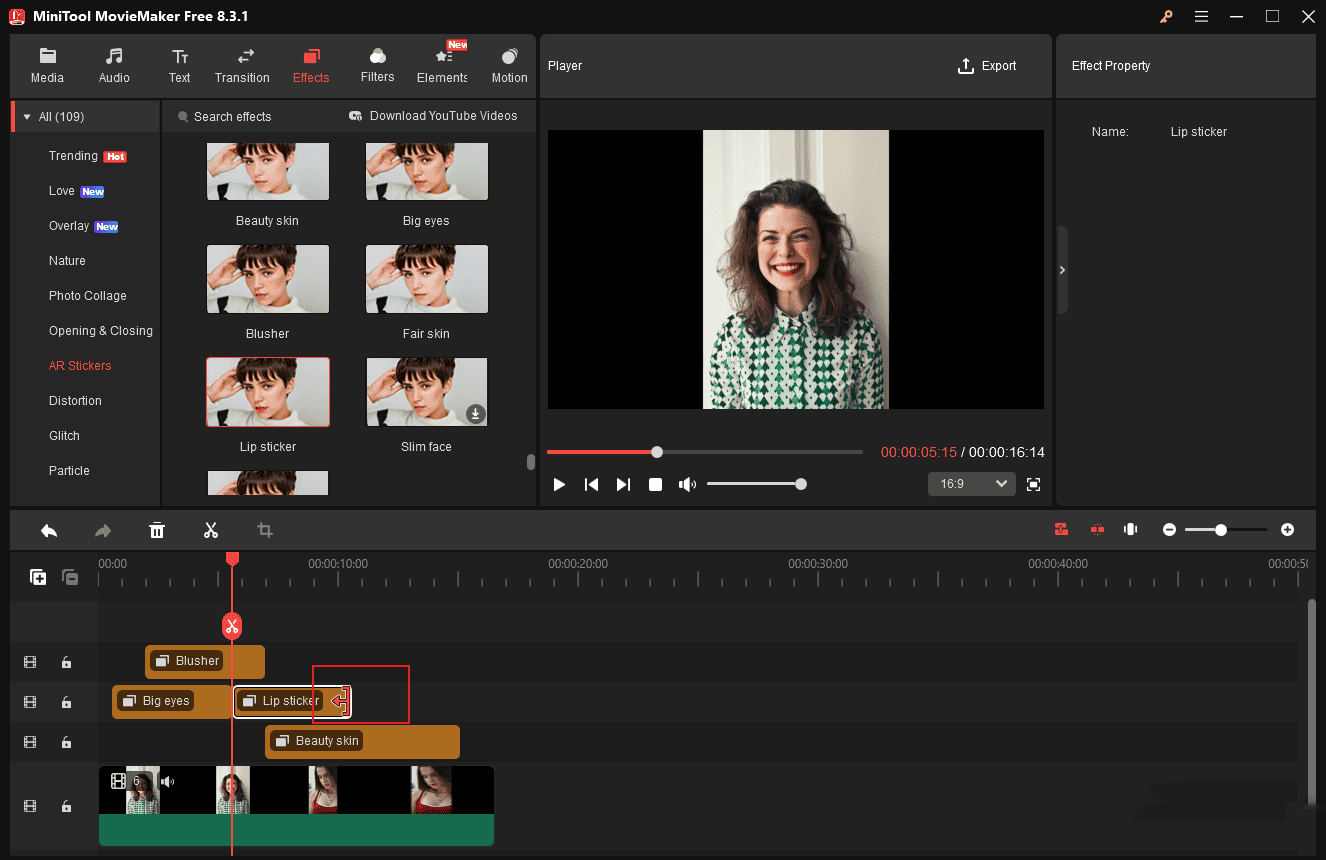Open the 16:9 aspect ratio dropdown

[970, 483]
